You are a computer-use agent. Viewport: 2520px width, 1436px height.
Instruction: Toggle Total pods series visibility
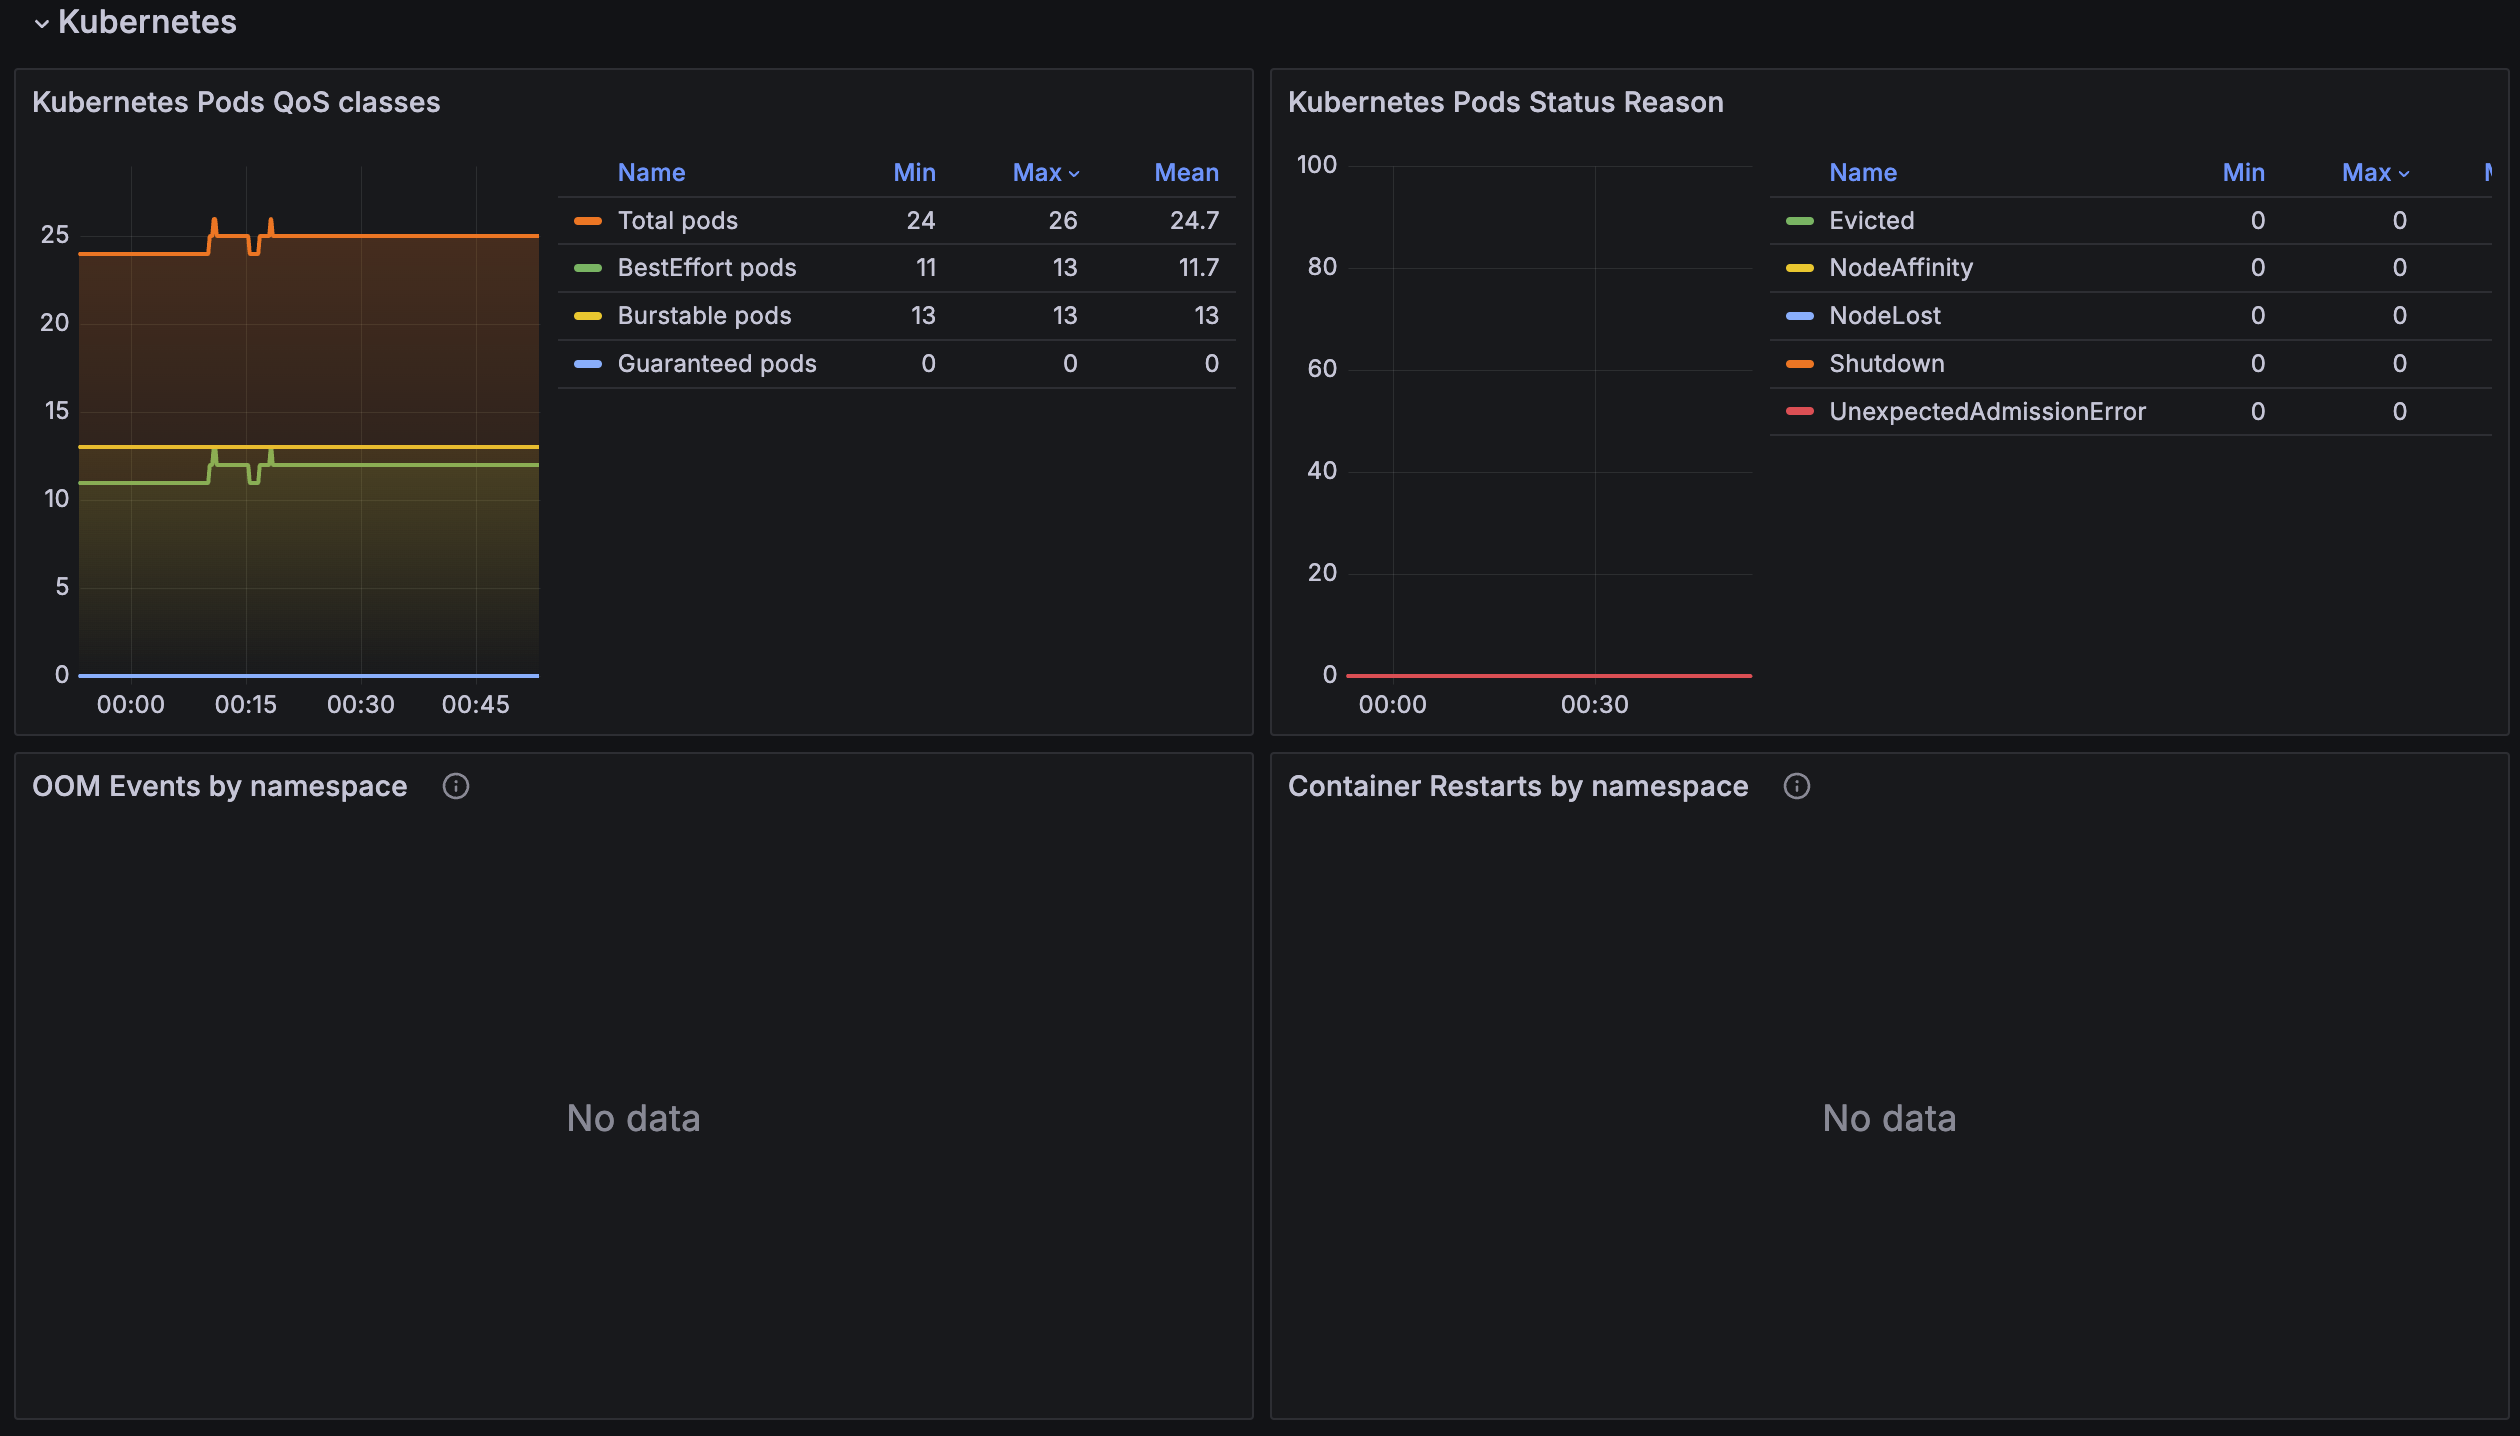pos(677,220)
